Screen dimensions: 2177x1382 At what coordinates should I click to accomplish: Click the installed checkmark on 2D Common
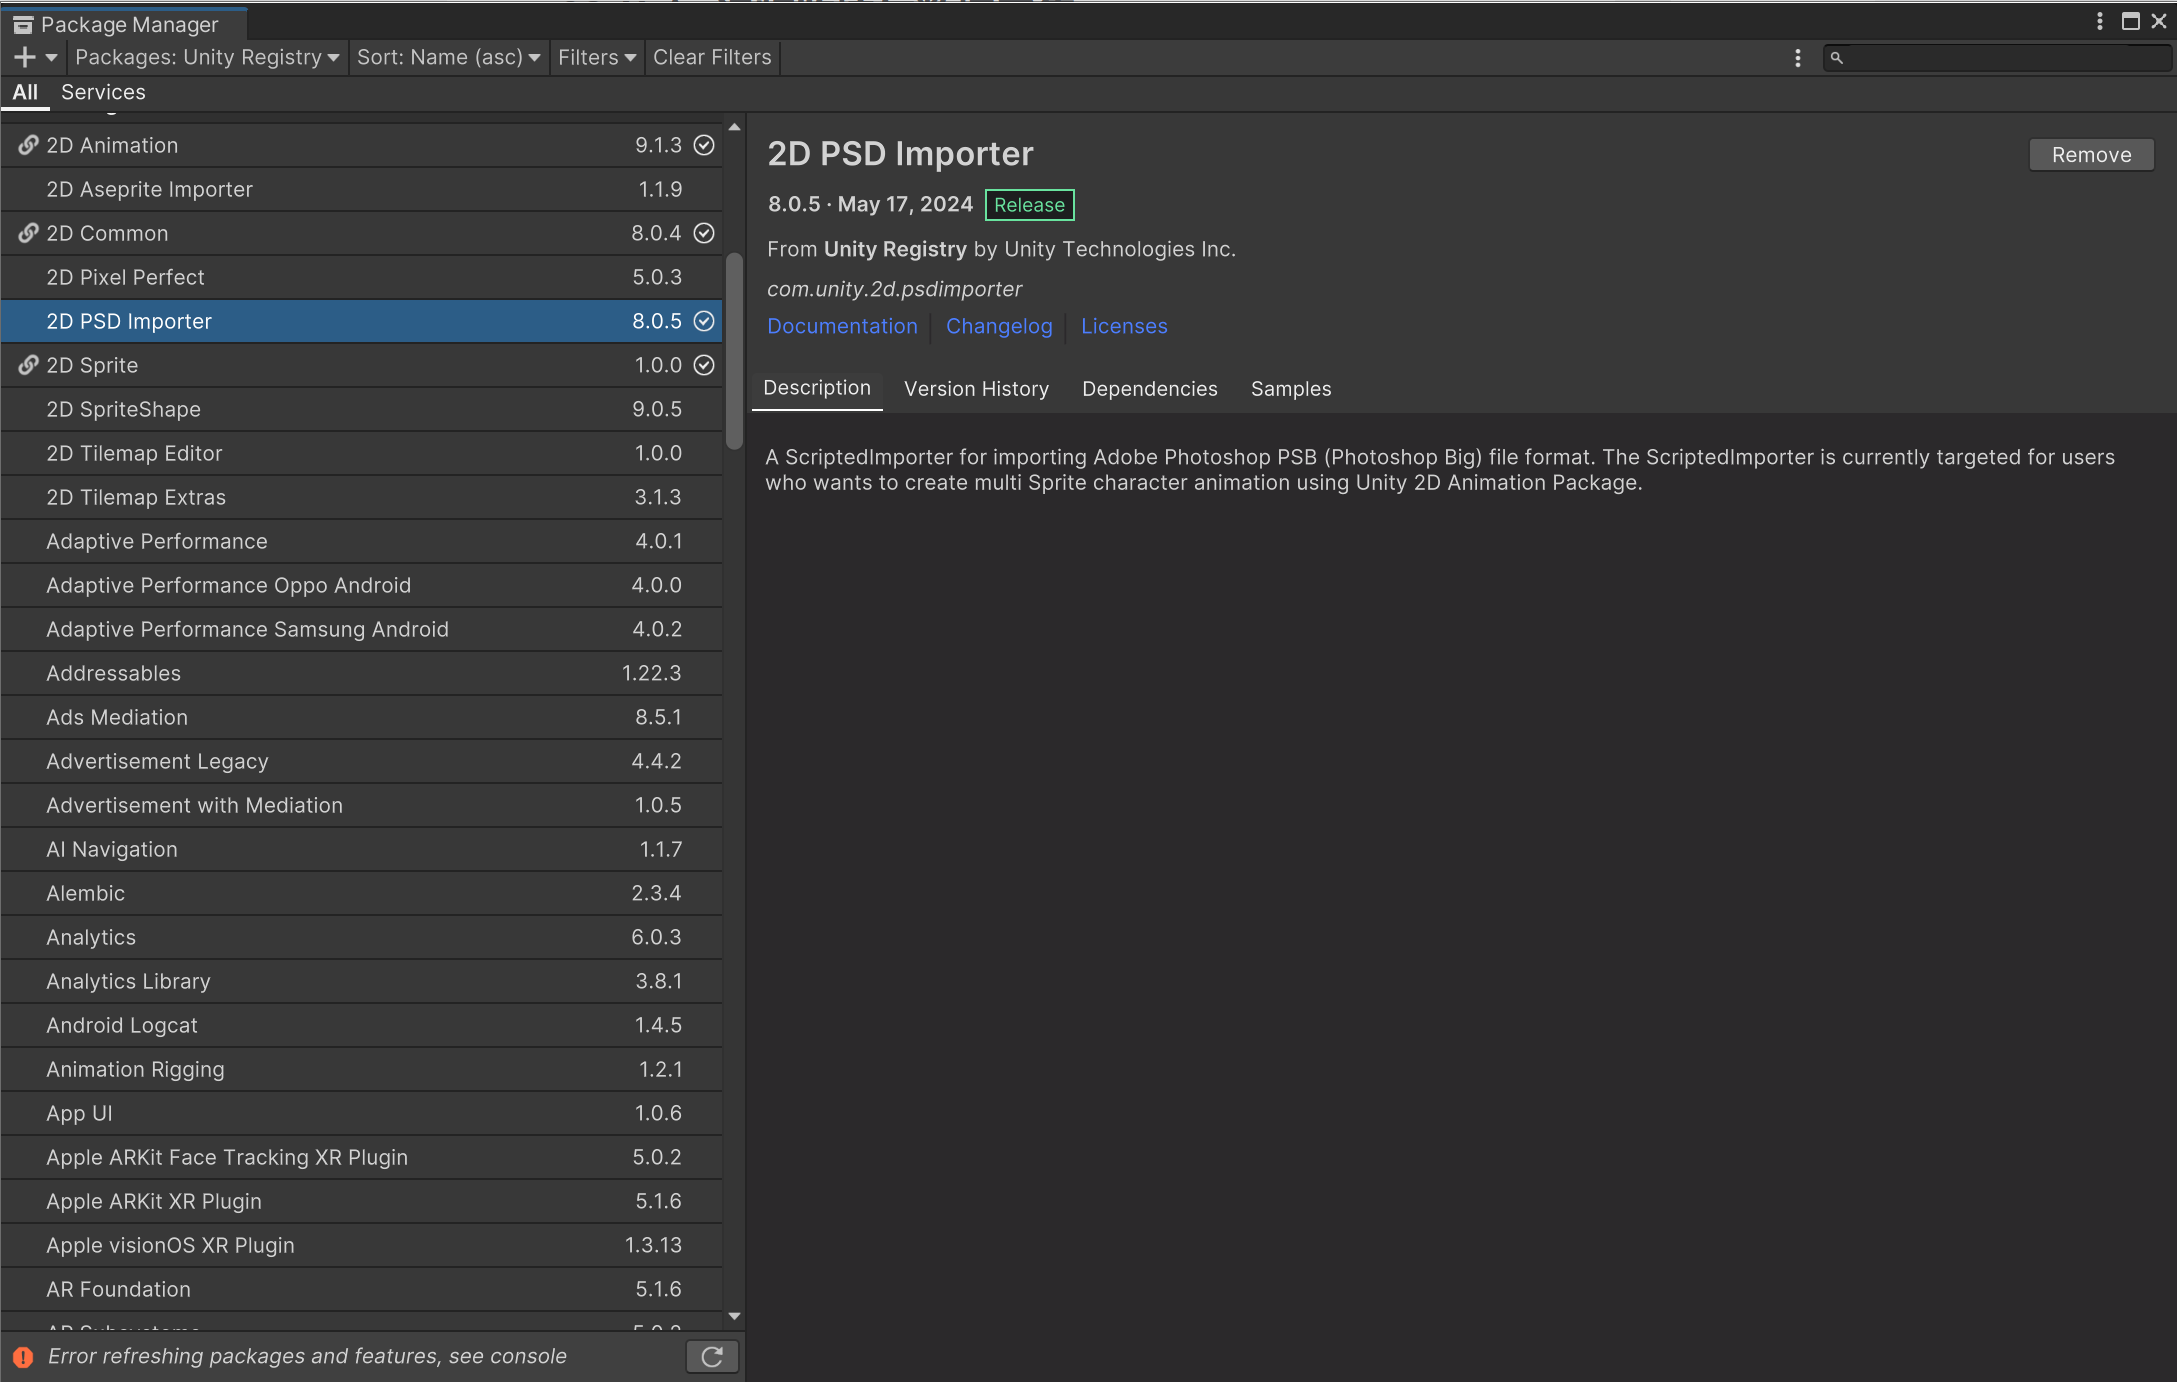(704, 233)
